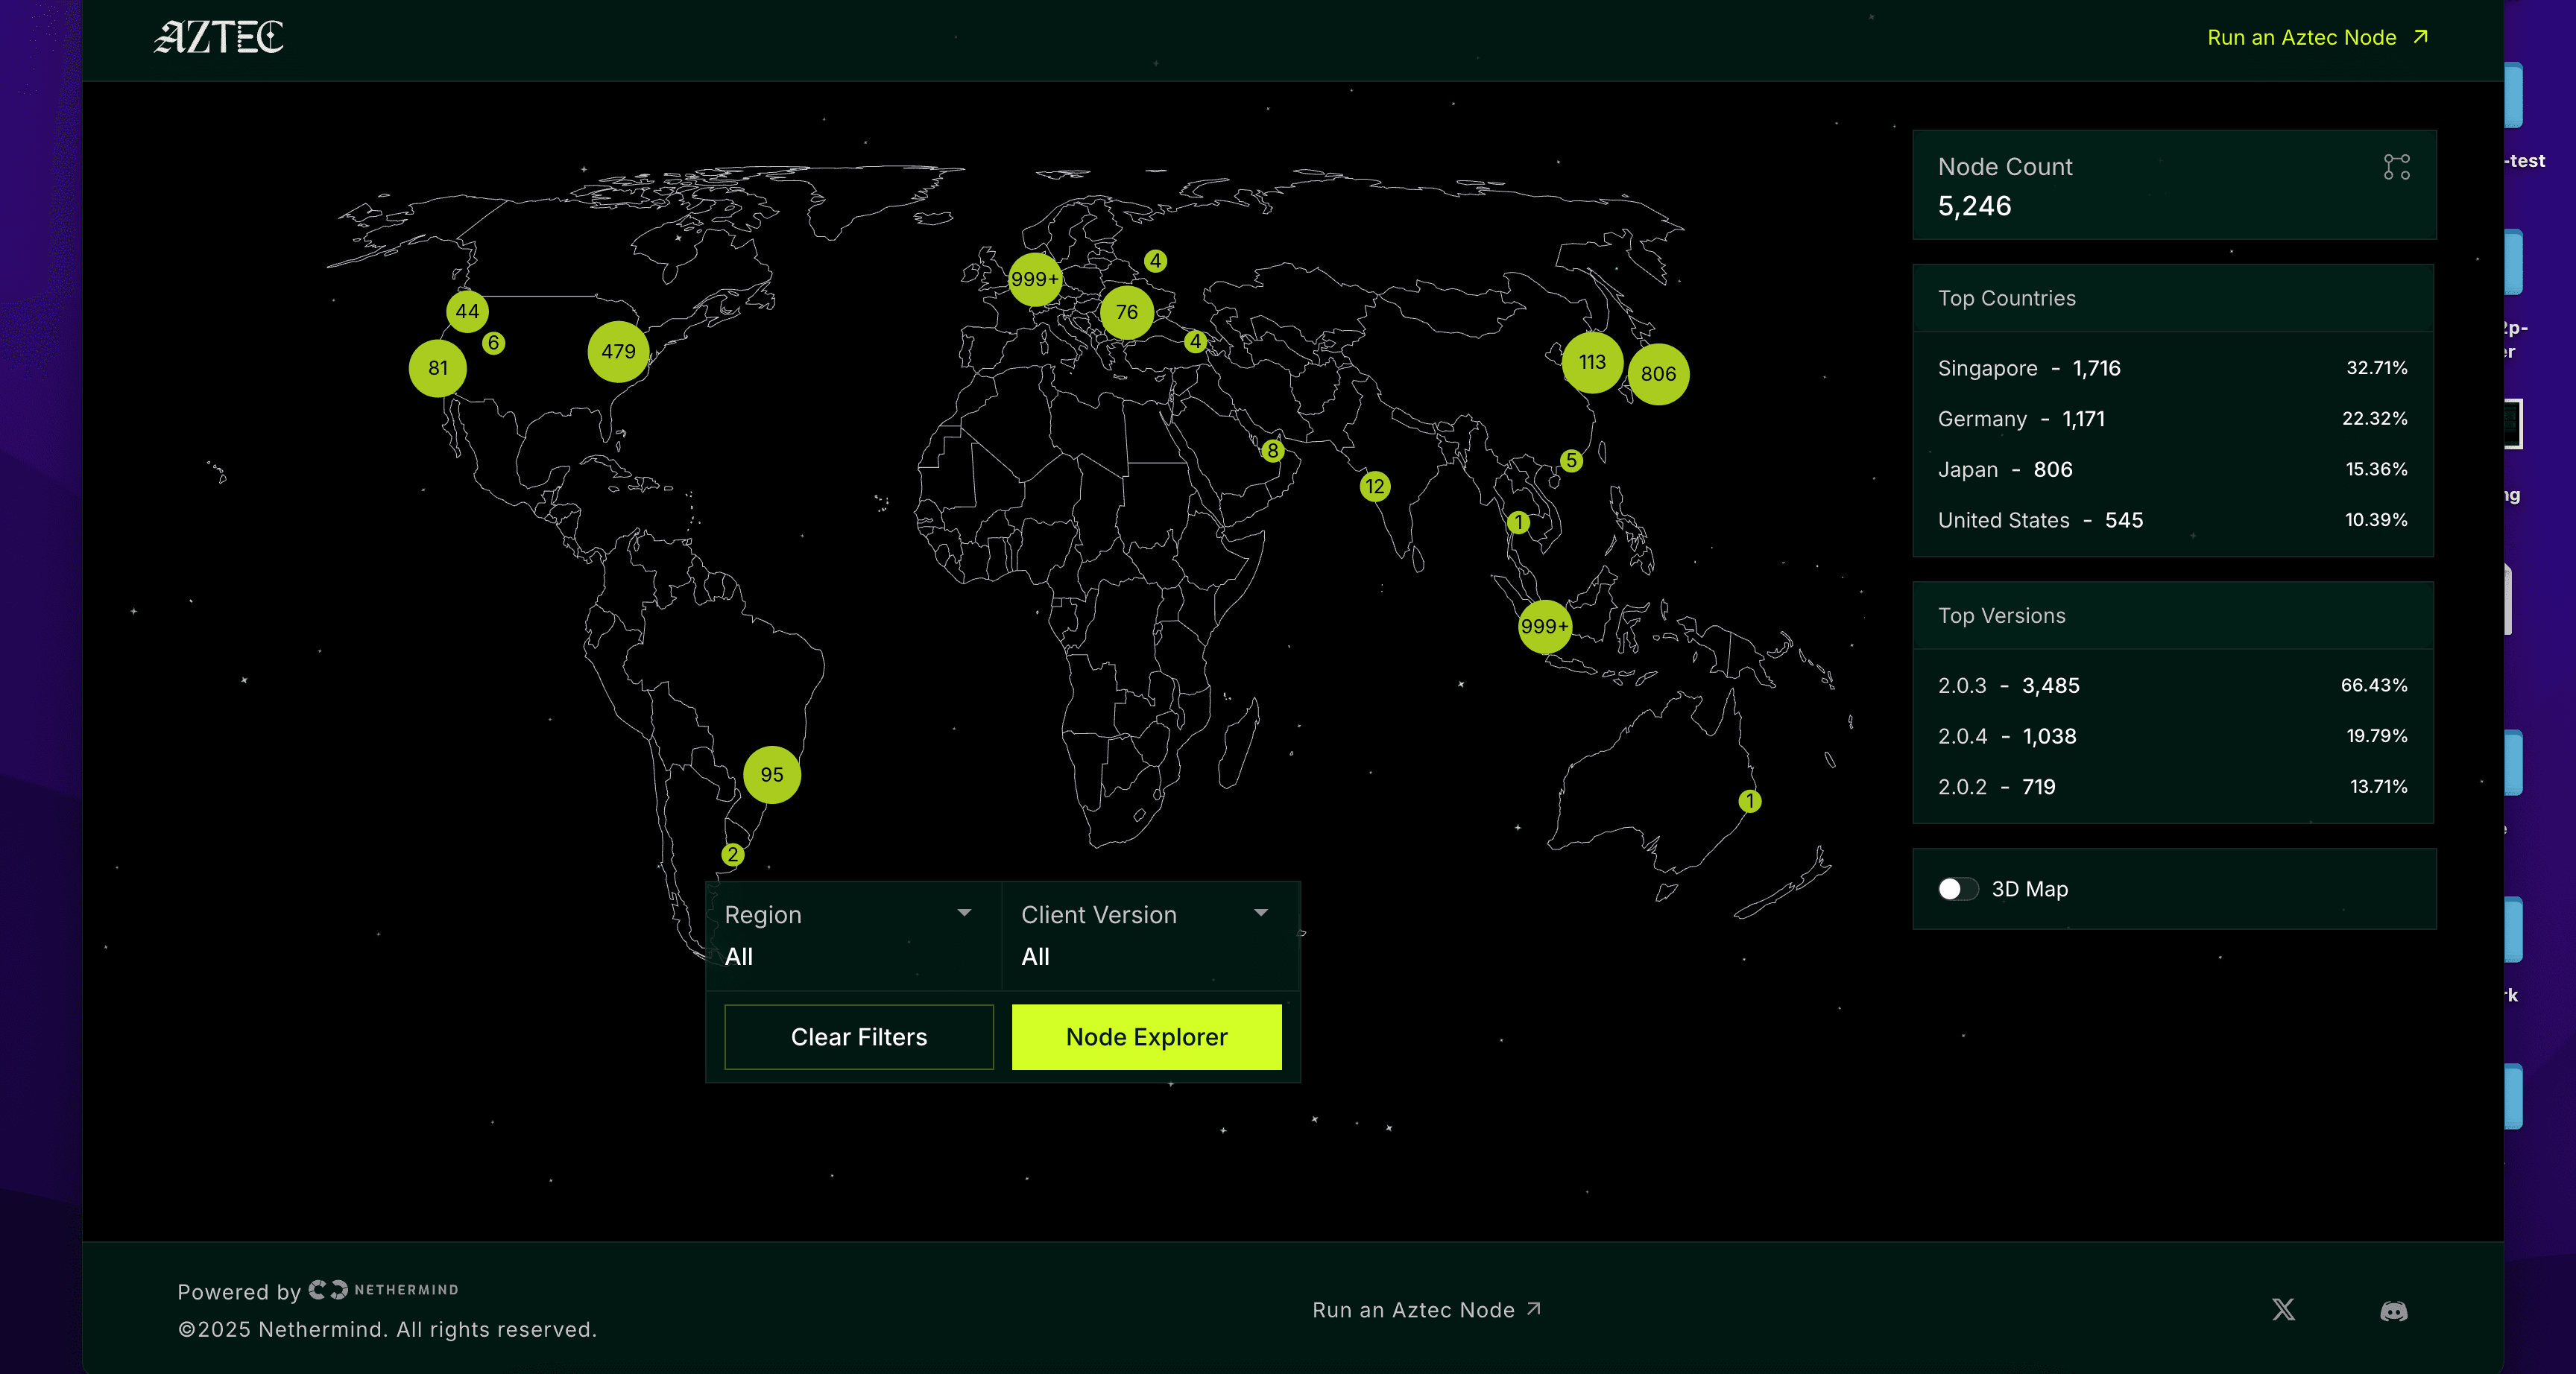Click the Node Count network icon

click(2396, 167)
